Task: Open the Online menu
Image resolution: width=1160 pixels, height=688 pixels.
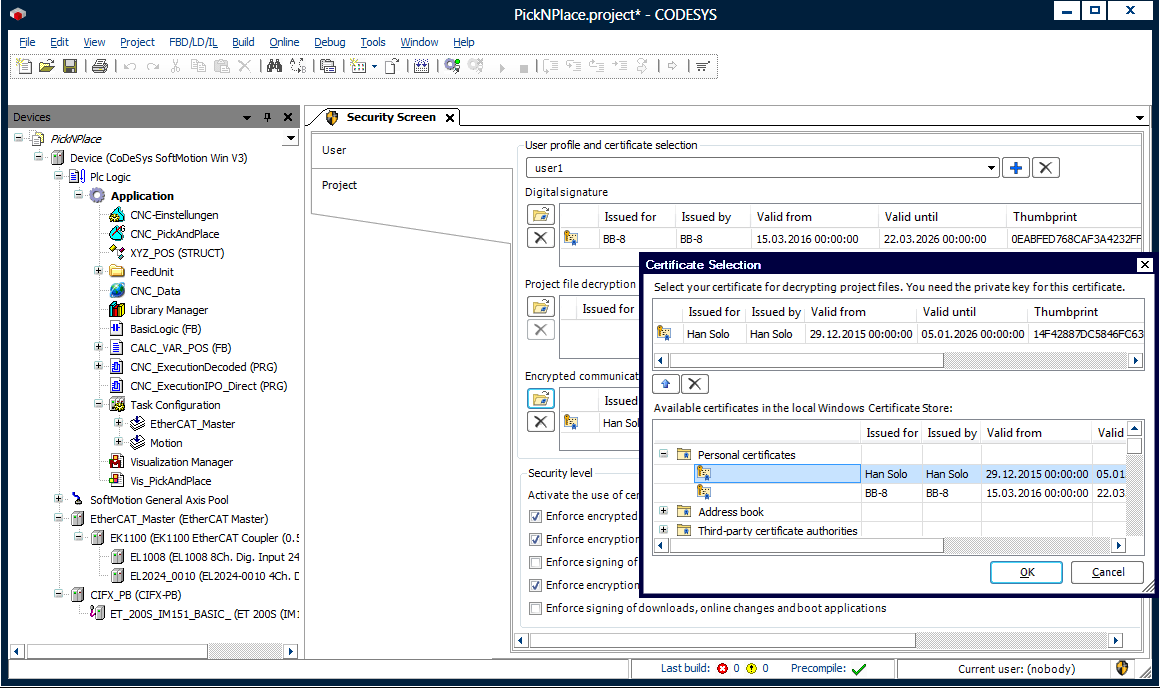Action: [284, 42]
